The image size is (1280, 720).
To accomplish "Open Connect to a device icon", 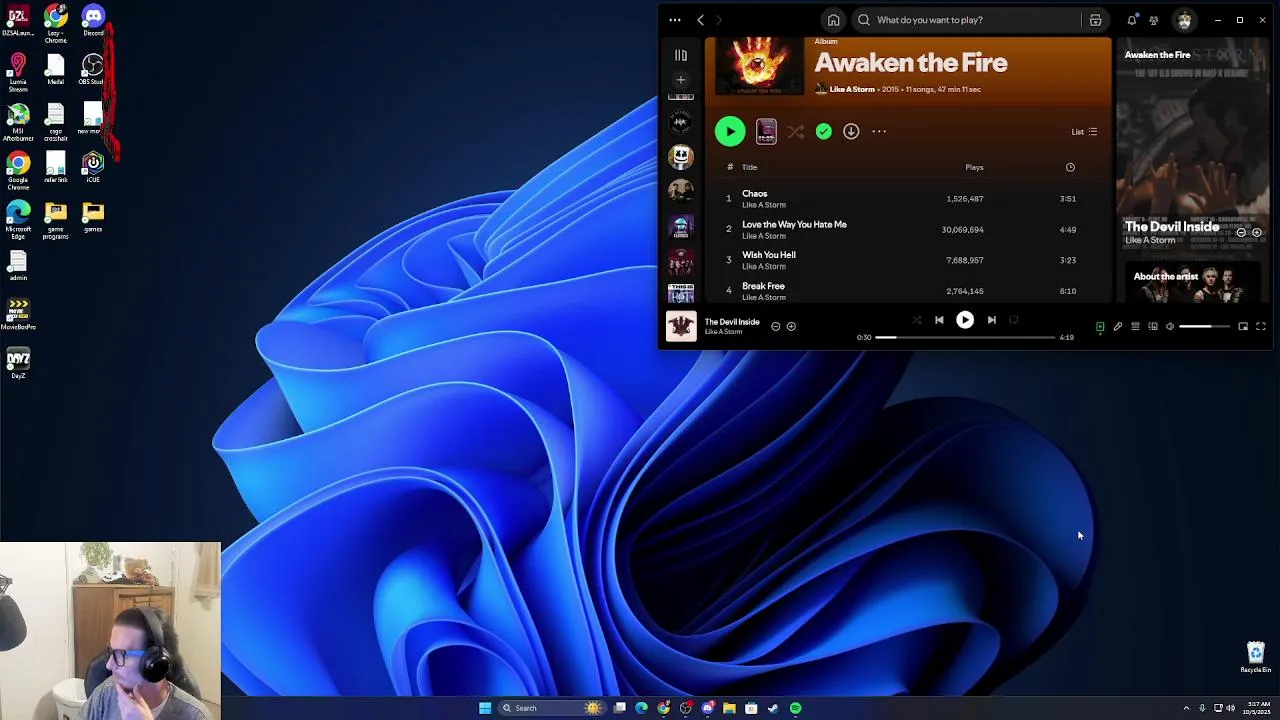I will 1153,326.
